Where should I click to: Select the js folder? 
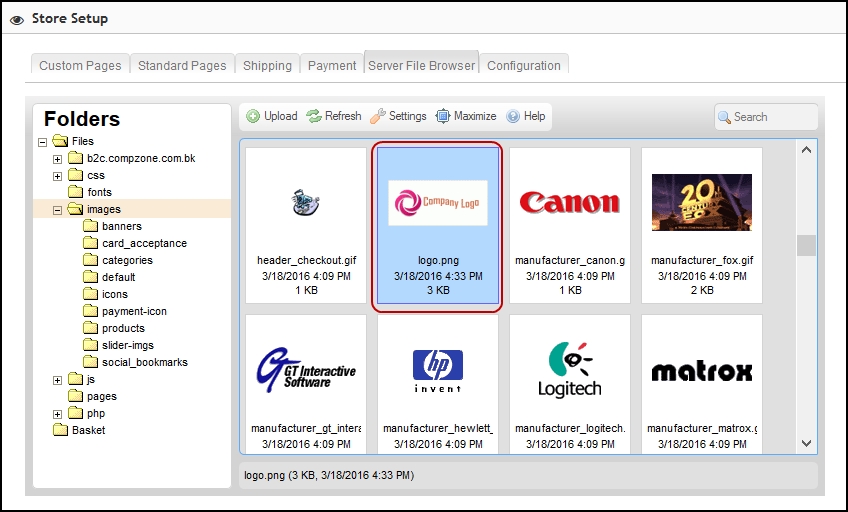pyautogui.click(x=82, y=380)
